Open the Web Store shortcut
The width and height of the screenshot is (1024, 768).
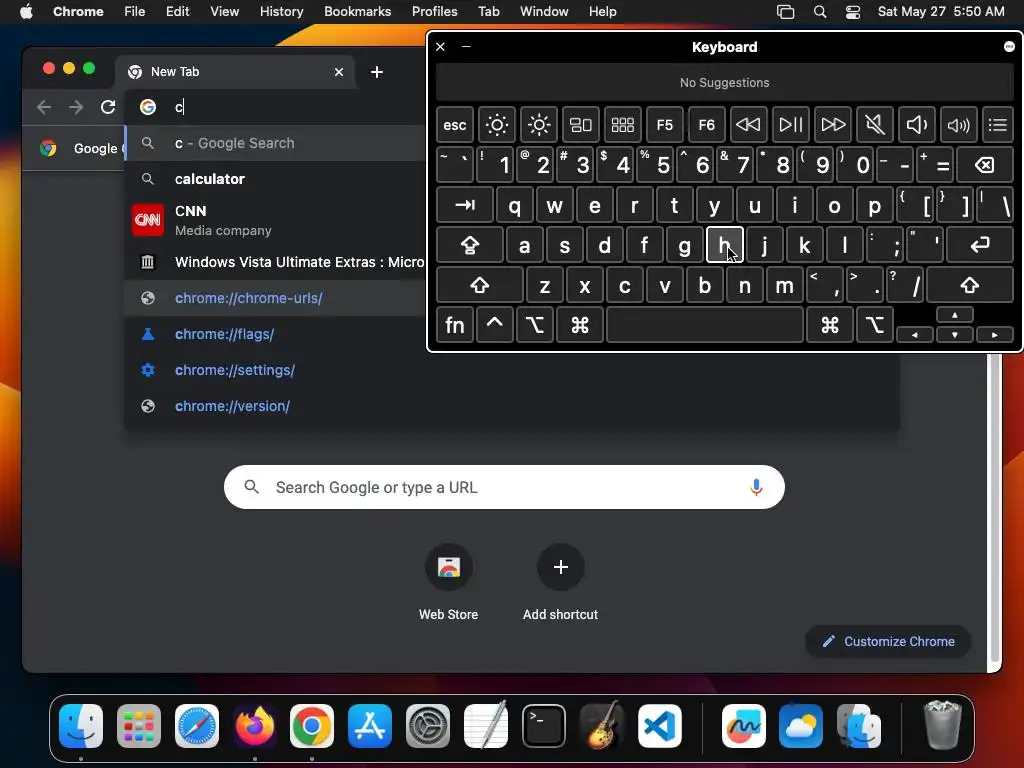[449, 567]
